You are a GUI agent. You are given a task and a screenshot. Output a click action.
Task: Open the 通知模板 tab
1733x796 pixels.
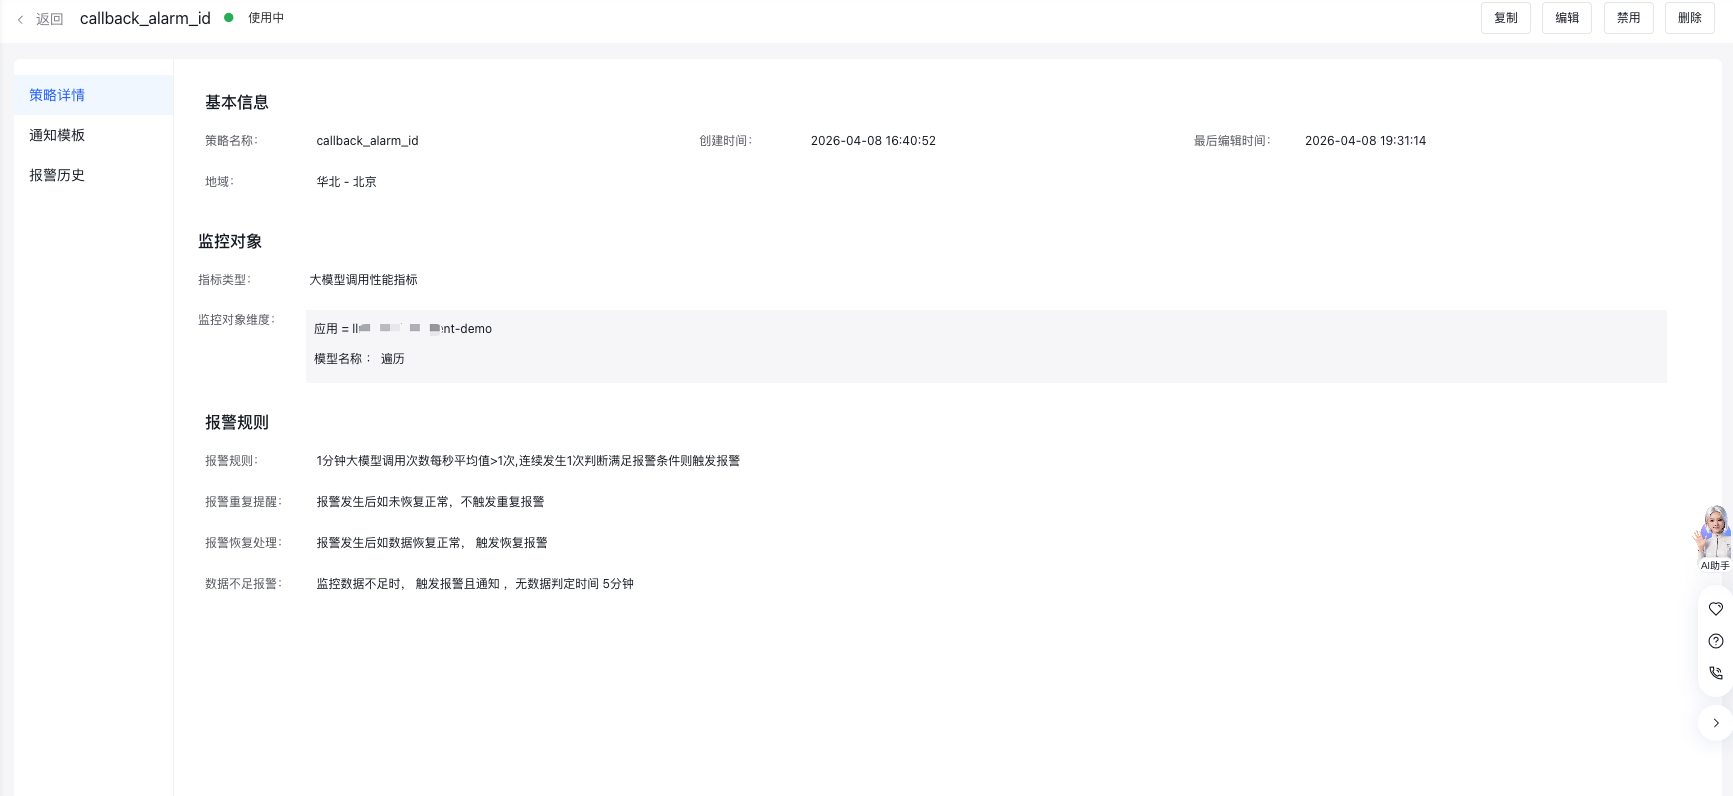tap(57, 135)
